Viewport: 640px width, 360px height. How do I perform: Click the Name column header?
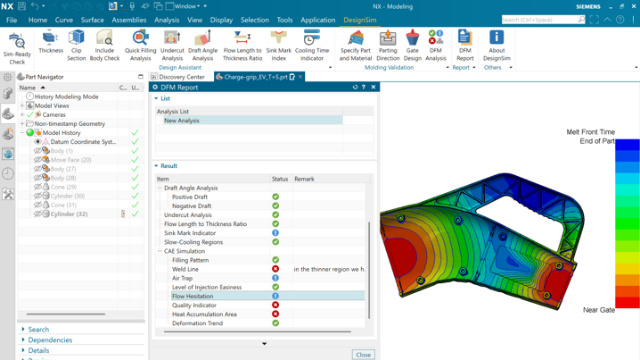[x=68, y=87]
